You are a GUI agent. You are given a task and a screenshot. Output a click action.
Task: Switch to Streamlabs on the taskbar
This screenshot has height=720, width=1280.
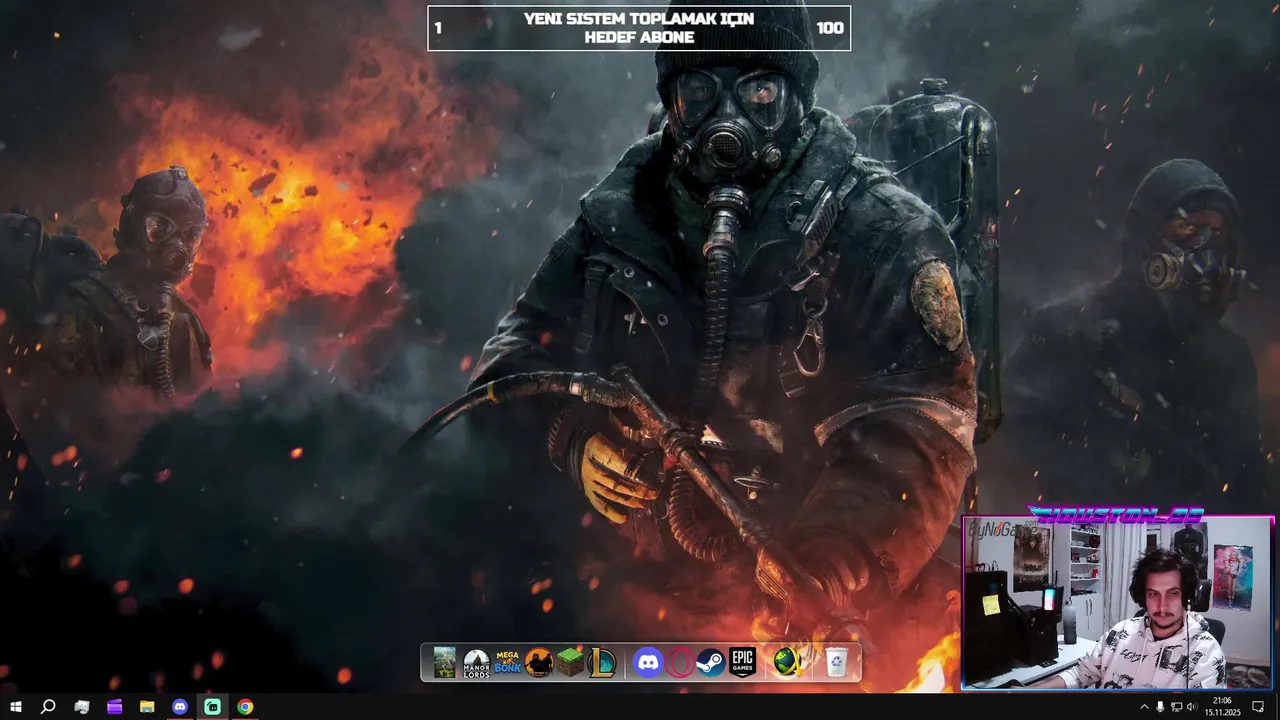coord(213,707)
